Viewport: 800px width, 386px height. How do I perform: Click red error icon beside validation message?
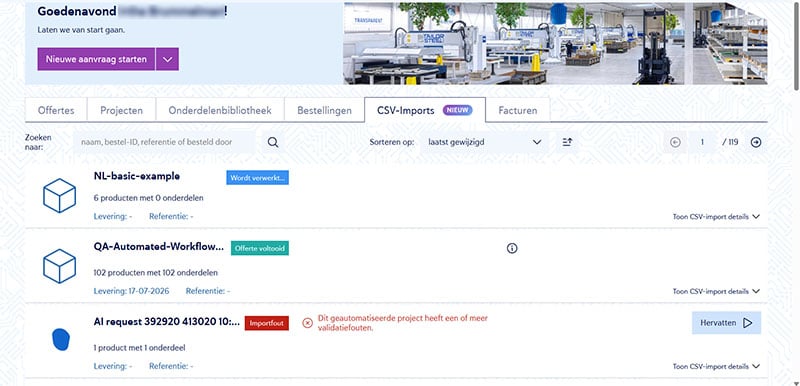tap(307, 323)
